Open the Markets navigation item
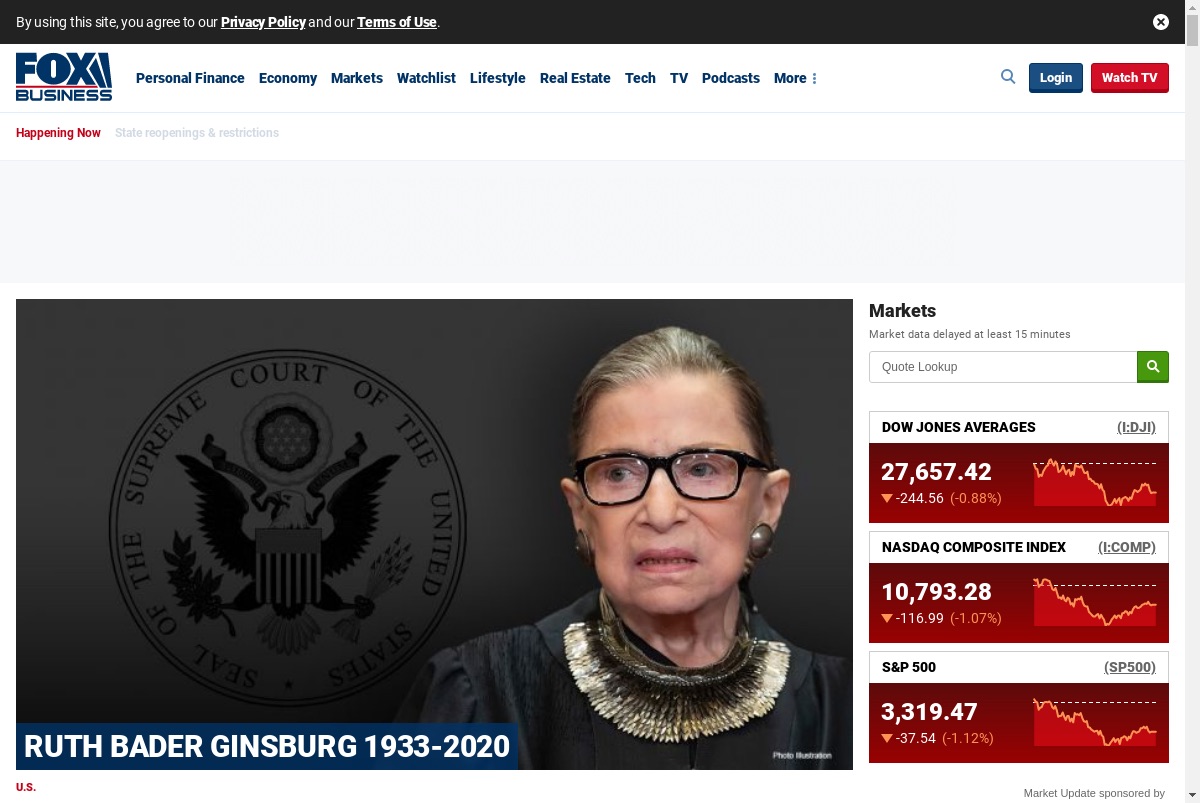The width and height of the screenshot is (1200, 803). (357, 78)
